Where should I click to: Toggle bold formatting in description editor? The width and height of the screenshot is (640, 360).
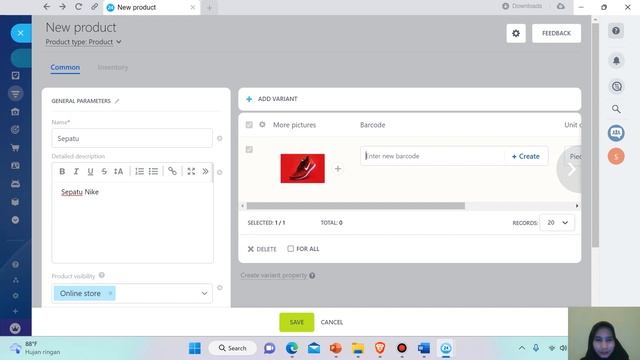tap(62, 171)
